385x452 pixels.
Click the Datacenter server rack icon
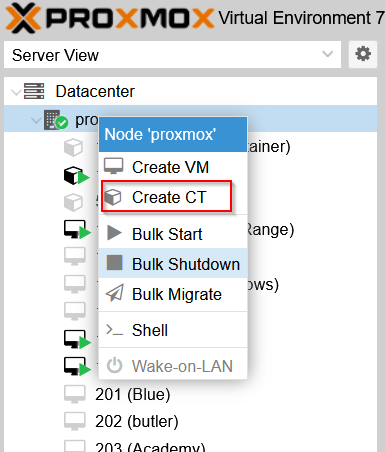tap(34, 91)
